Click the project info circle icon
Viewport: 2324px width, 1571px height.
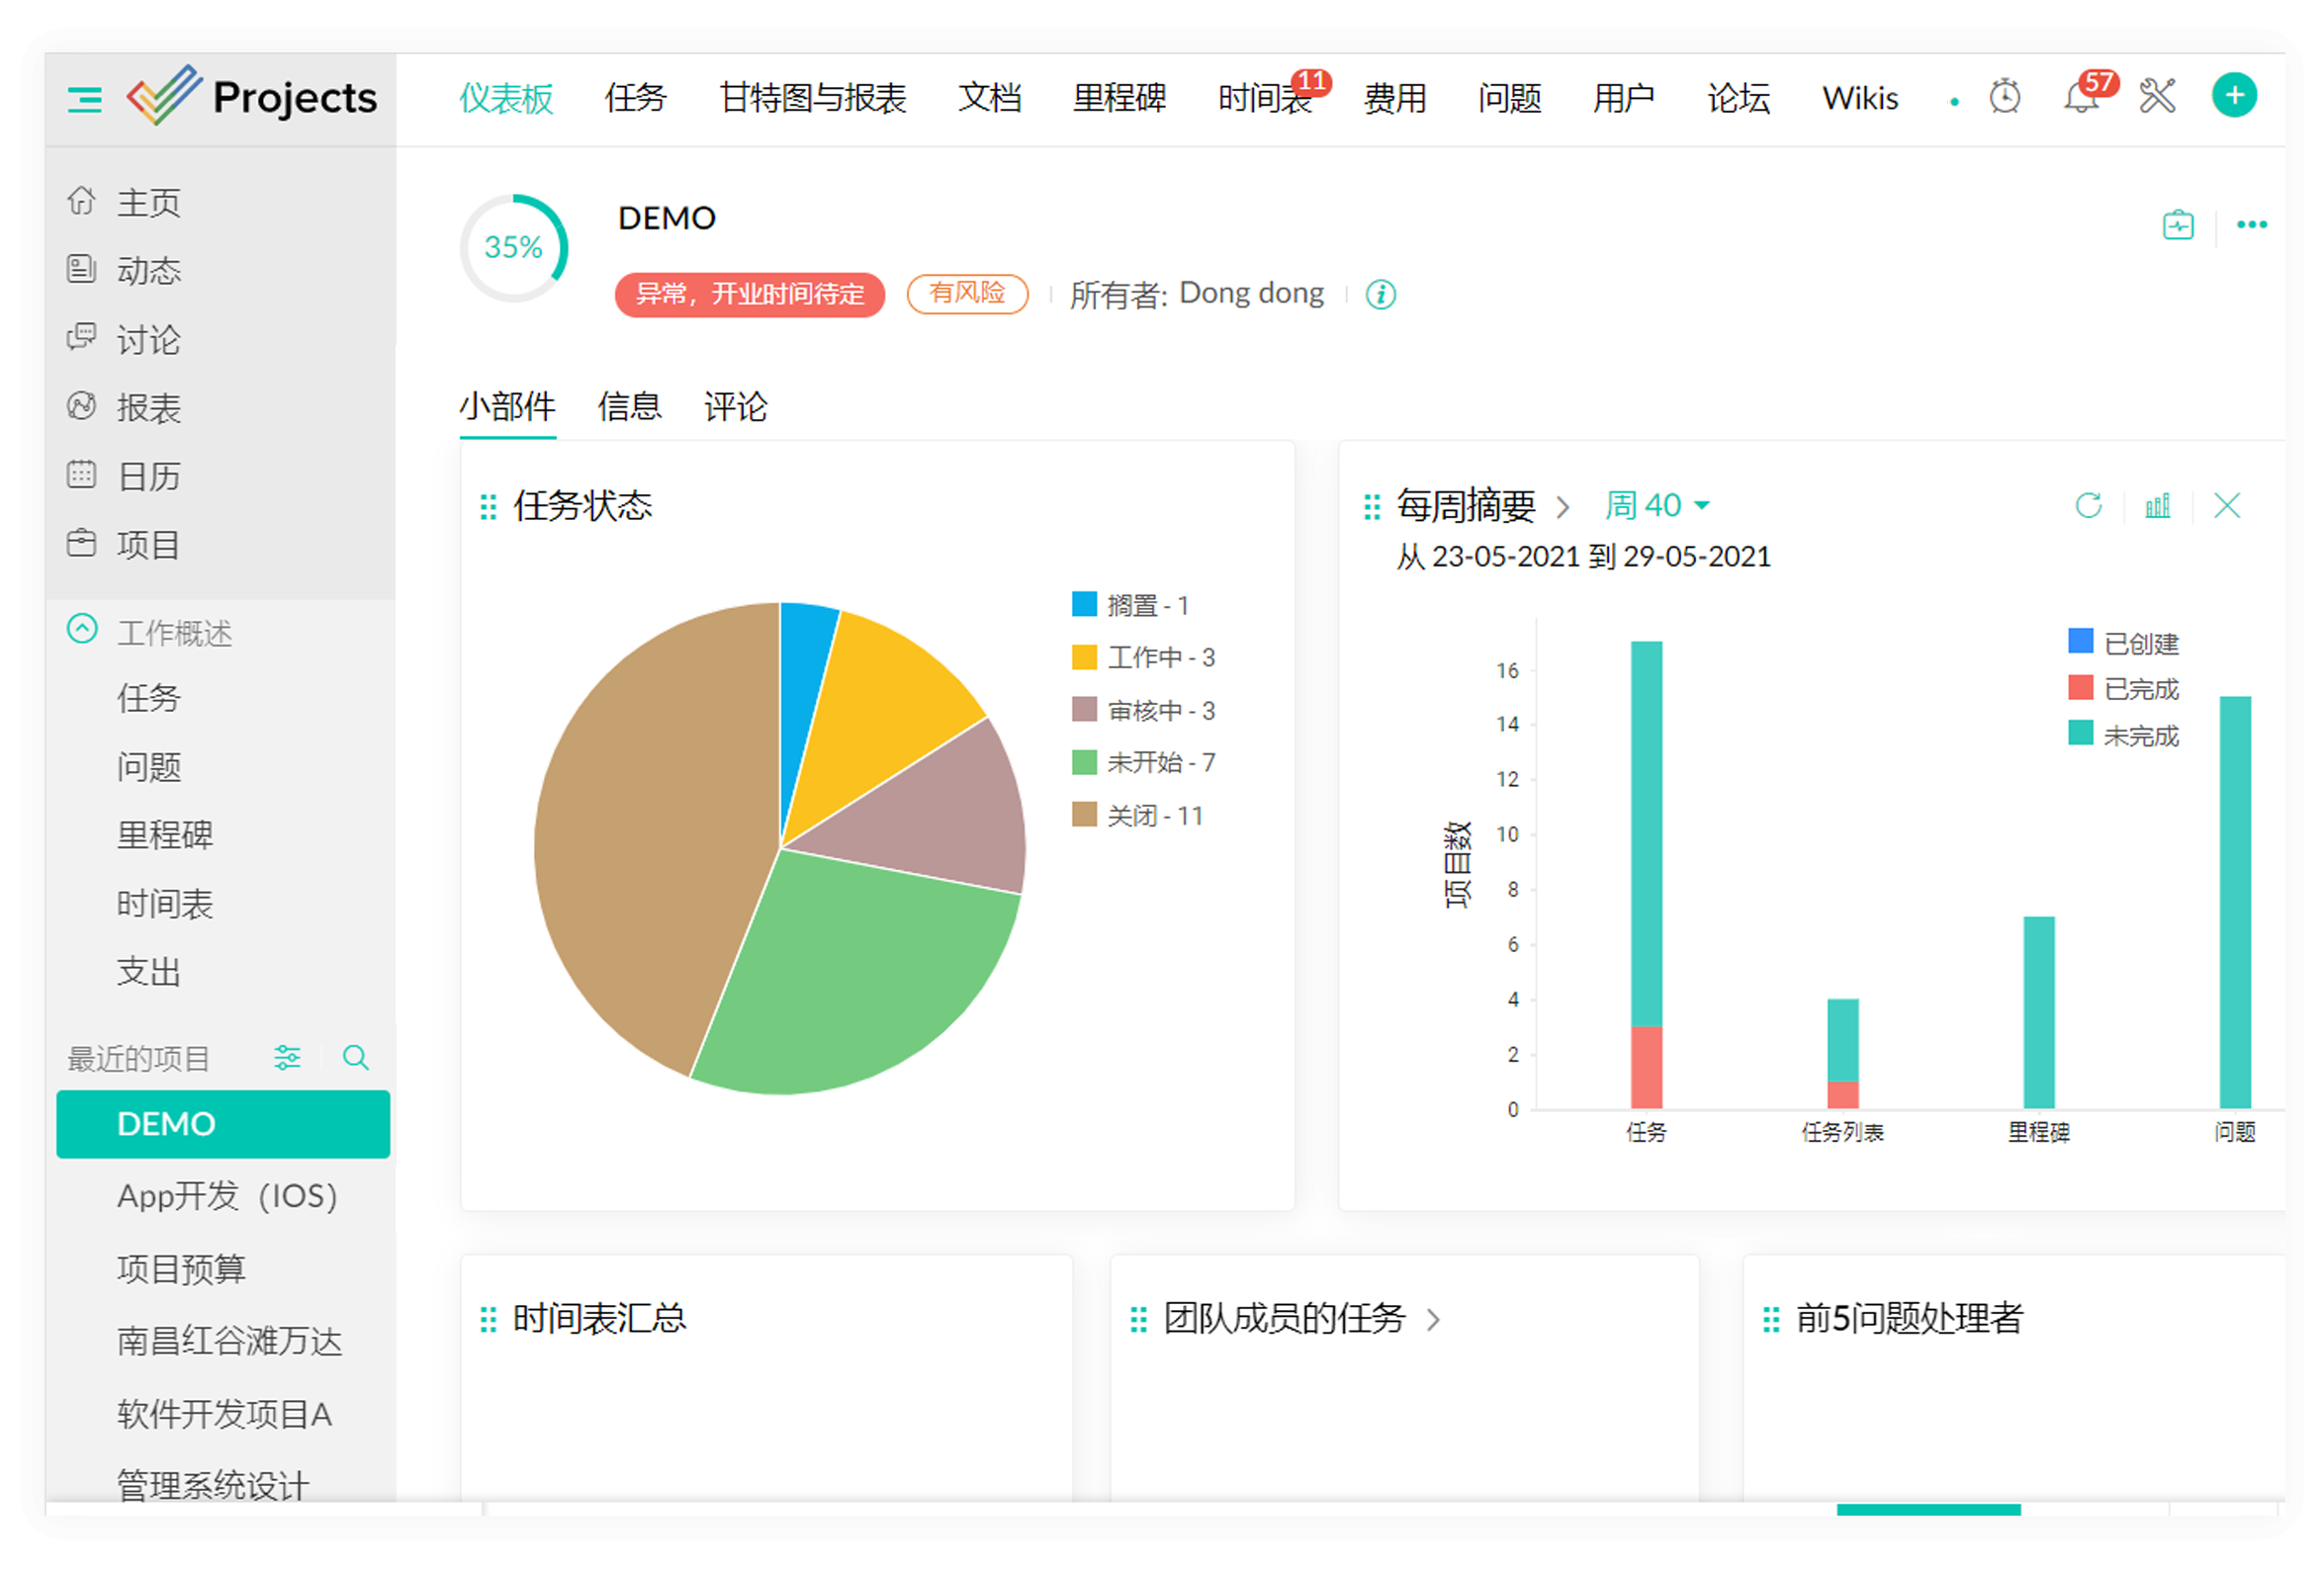point(1381,294)
